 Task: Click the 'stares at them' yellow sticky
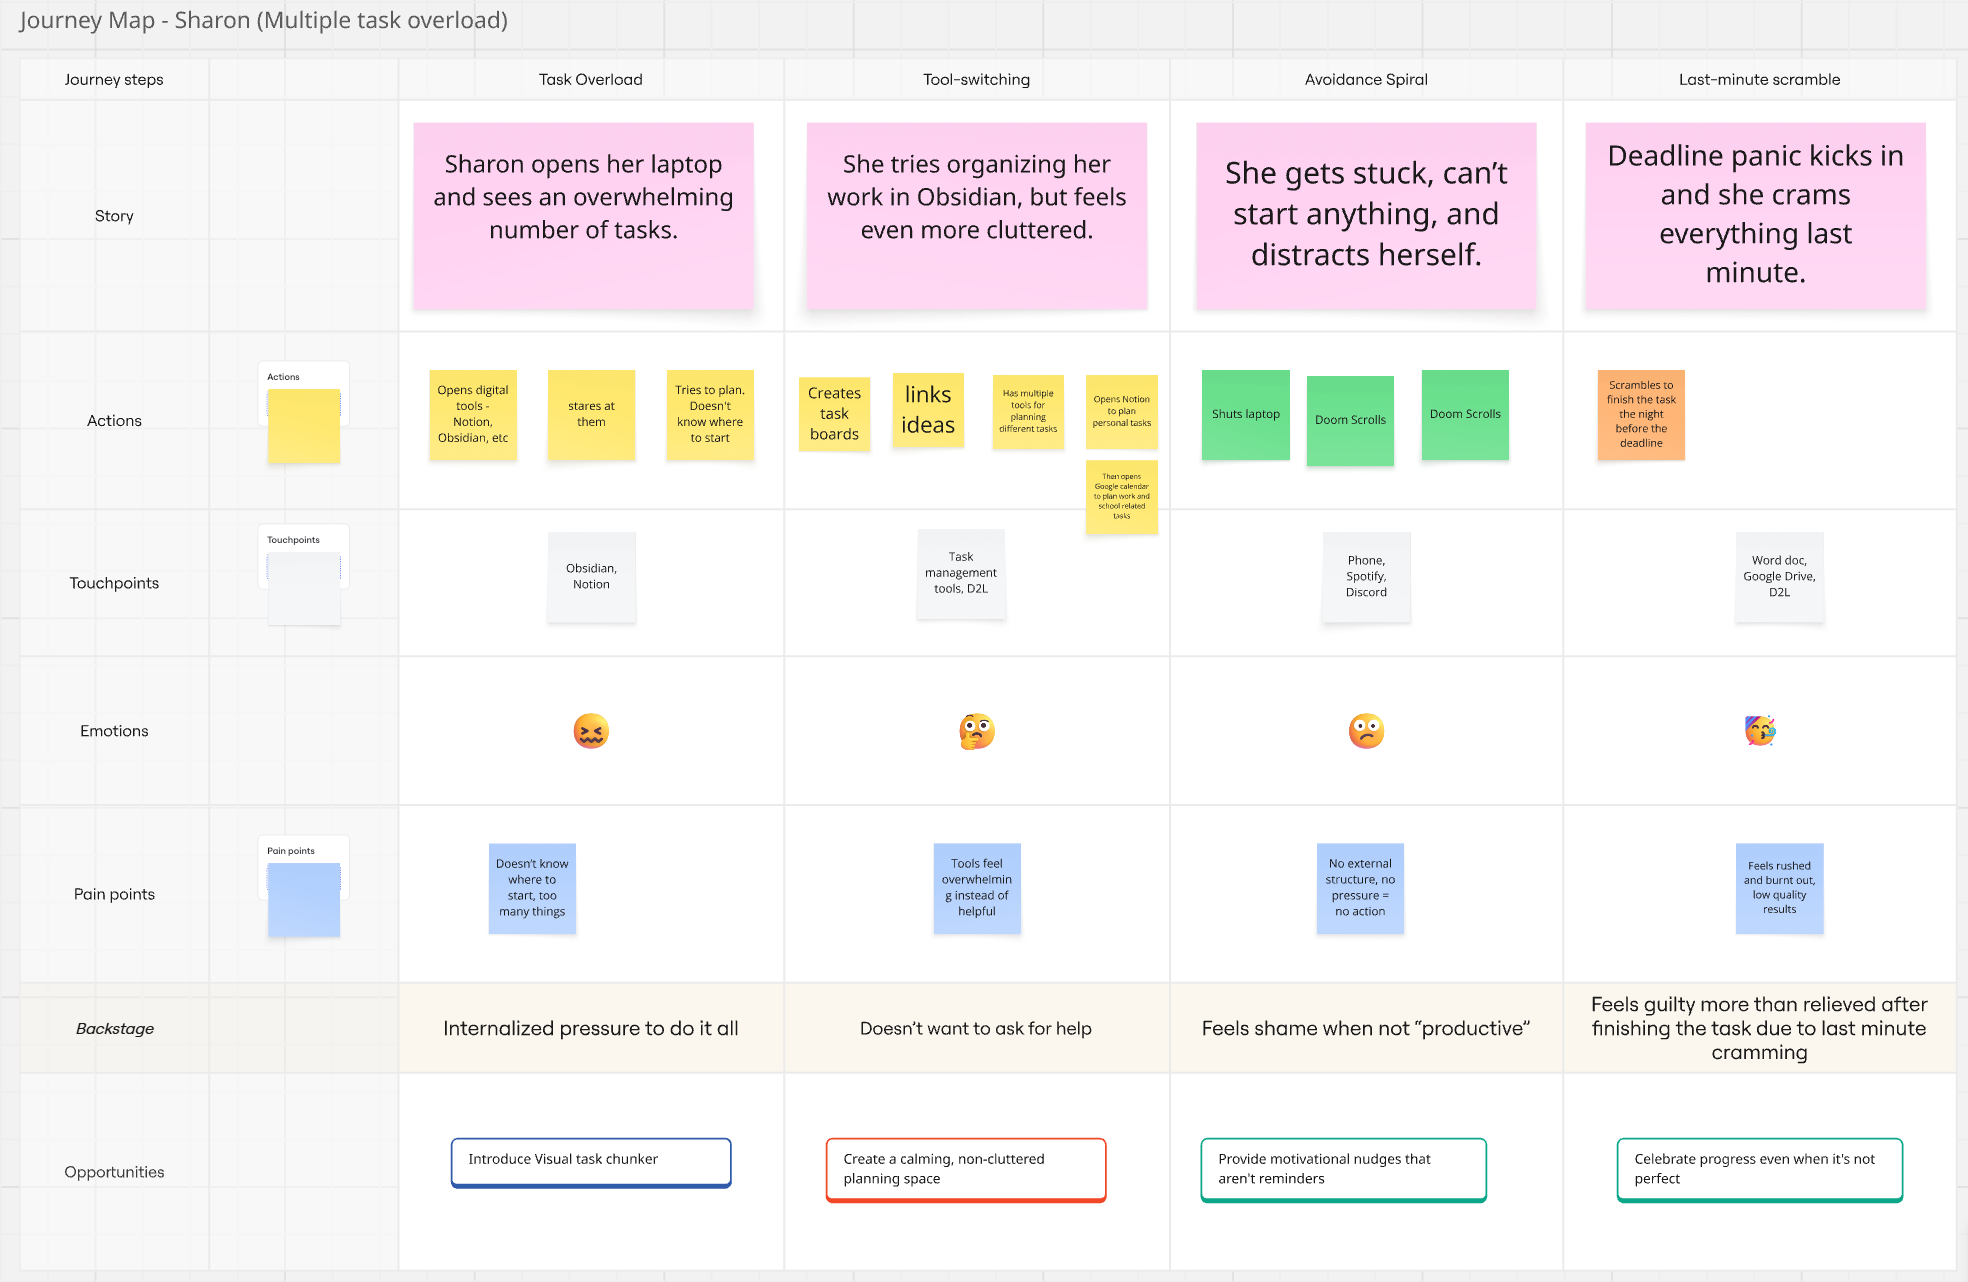591,414
